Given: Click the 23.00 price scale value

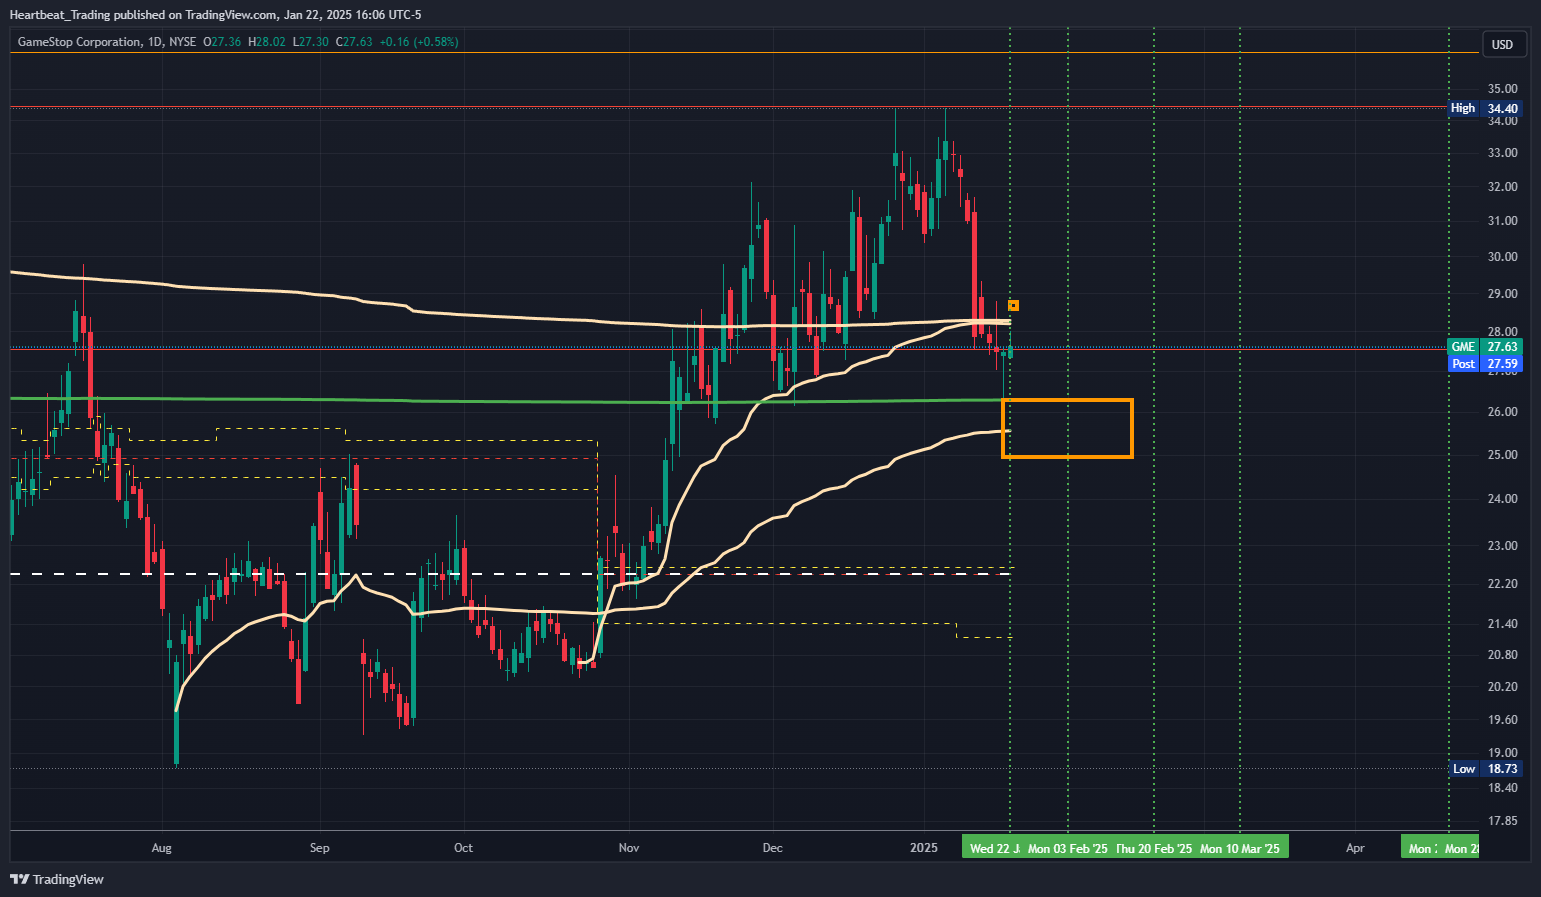Looking at the screenshot, I should click(x=1502, y=546).
